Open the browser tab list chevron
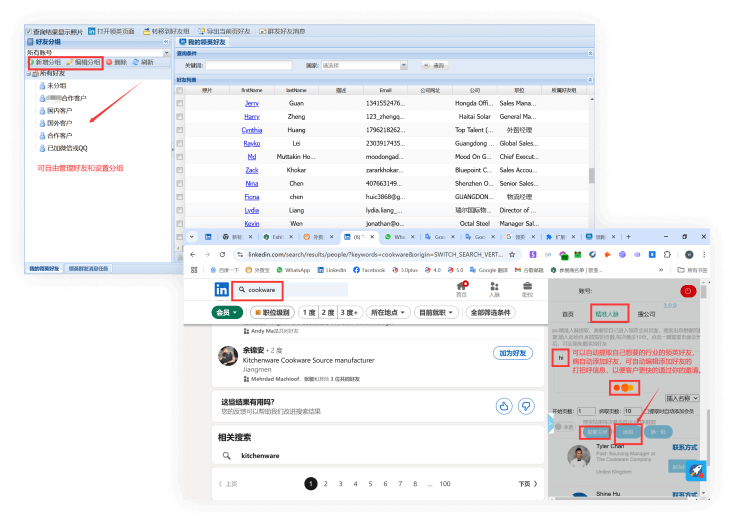Viewport: 734px width, 524px height. tap(191, 237)
